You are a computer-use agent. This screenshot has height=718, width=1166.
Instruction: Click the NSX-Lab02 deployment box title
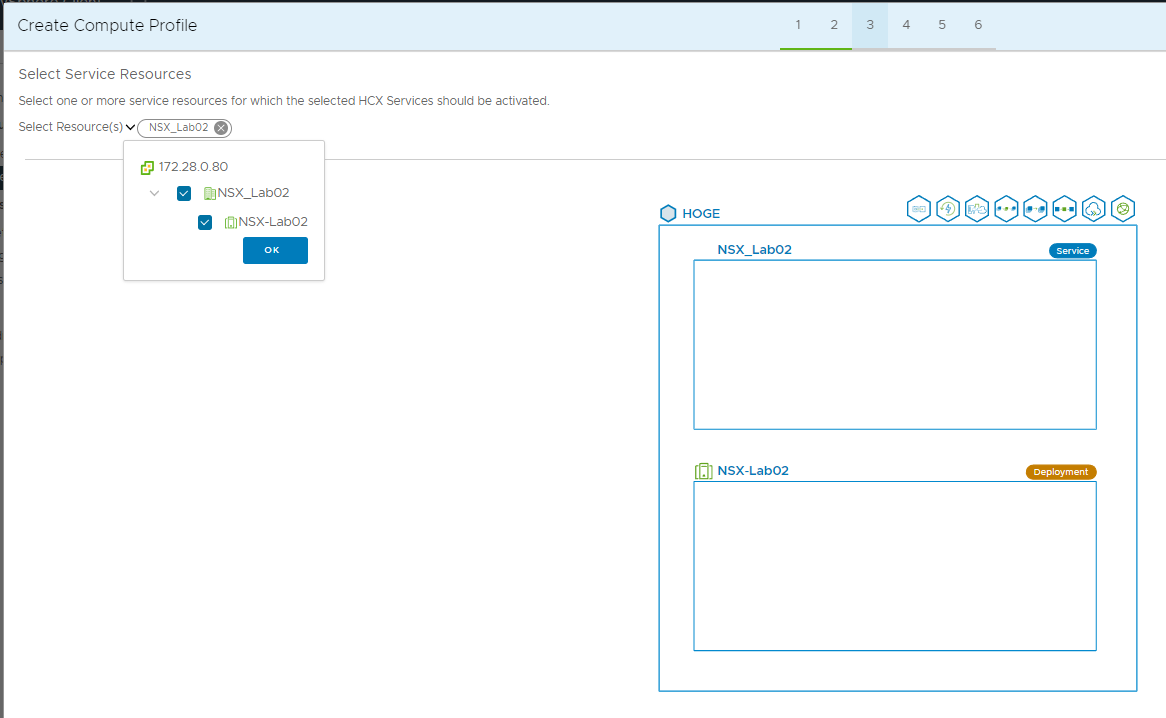(x=753, y=470)
